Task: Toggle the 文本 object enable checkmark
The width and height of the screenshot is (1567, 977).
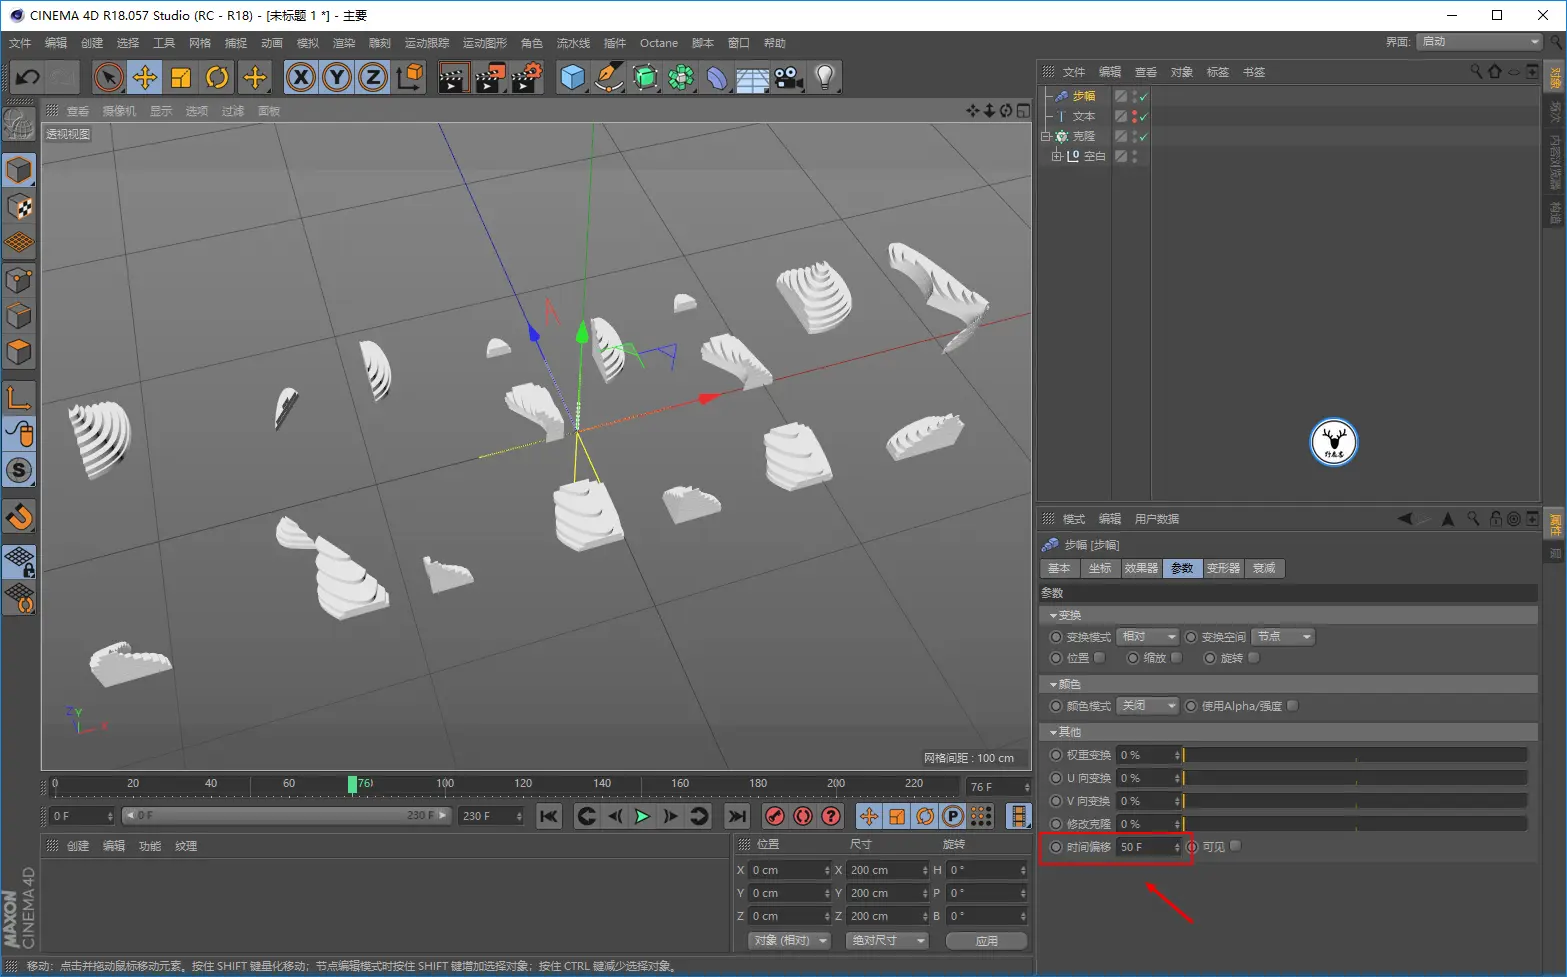Action: click(1143, 116)
